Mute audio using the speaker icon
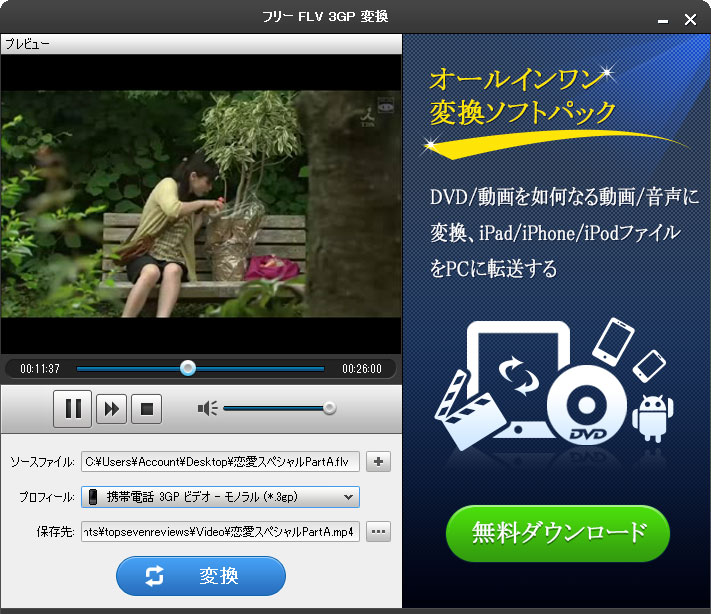 pos(207,408)
